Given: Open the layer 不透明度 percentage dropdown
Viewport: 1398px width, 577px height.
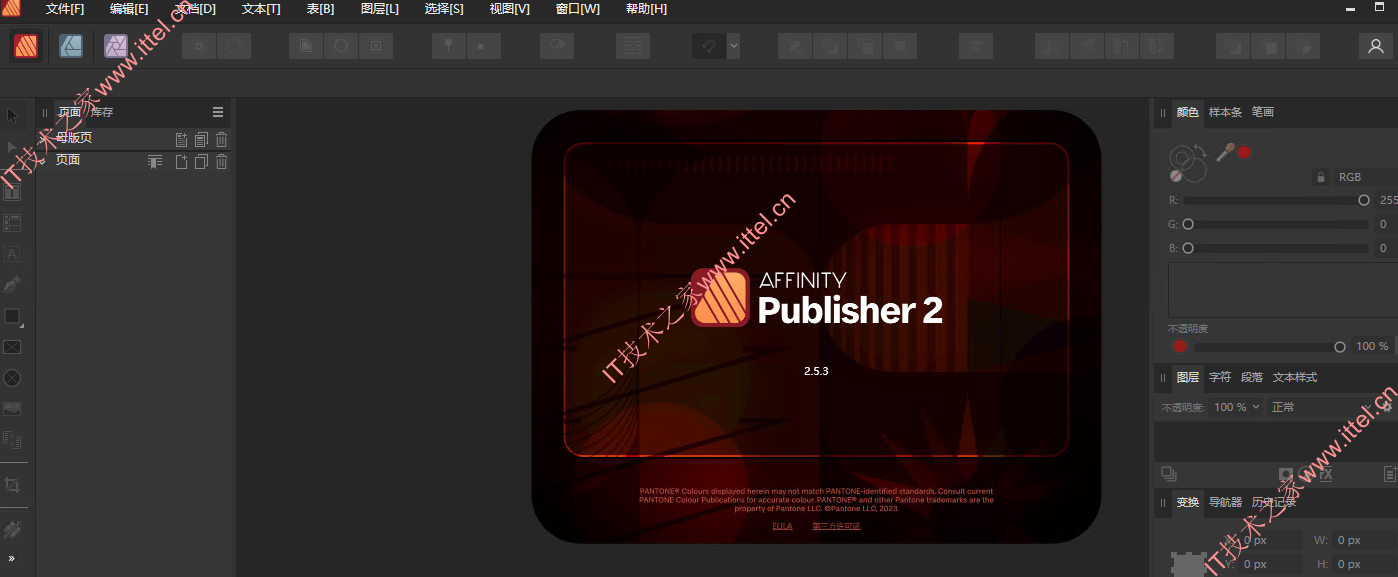Looking at the screenshot, I should pyautogui.click(x=1236, y=406).
